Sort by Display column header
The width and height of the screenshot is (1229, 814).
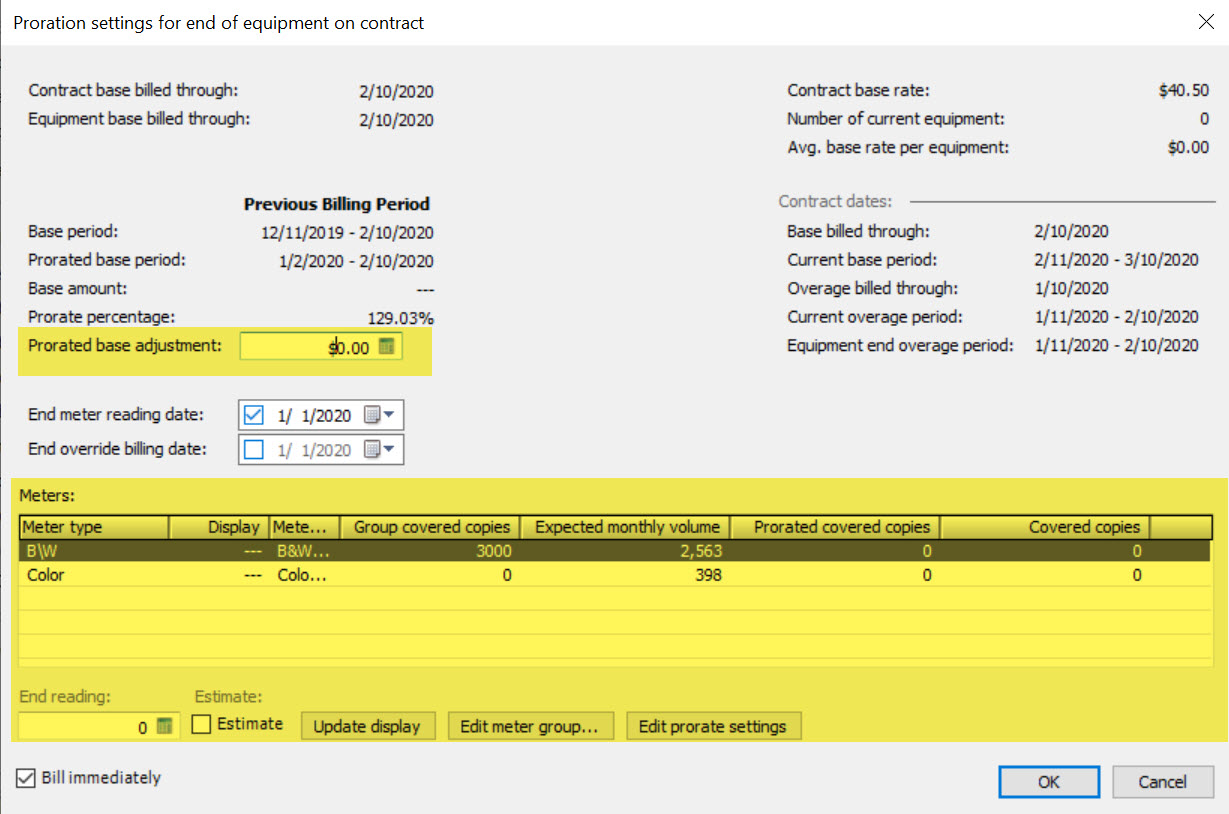click(217, 527)
